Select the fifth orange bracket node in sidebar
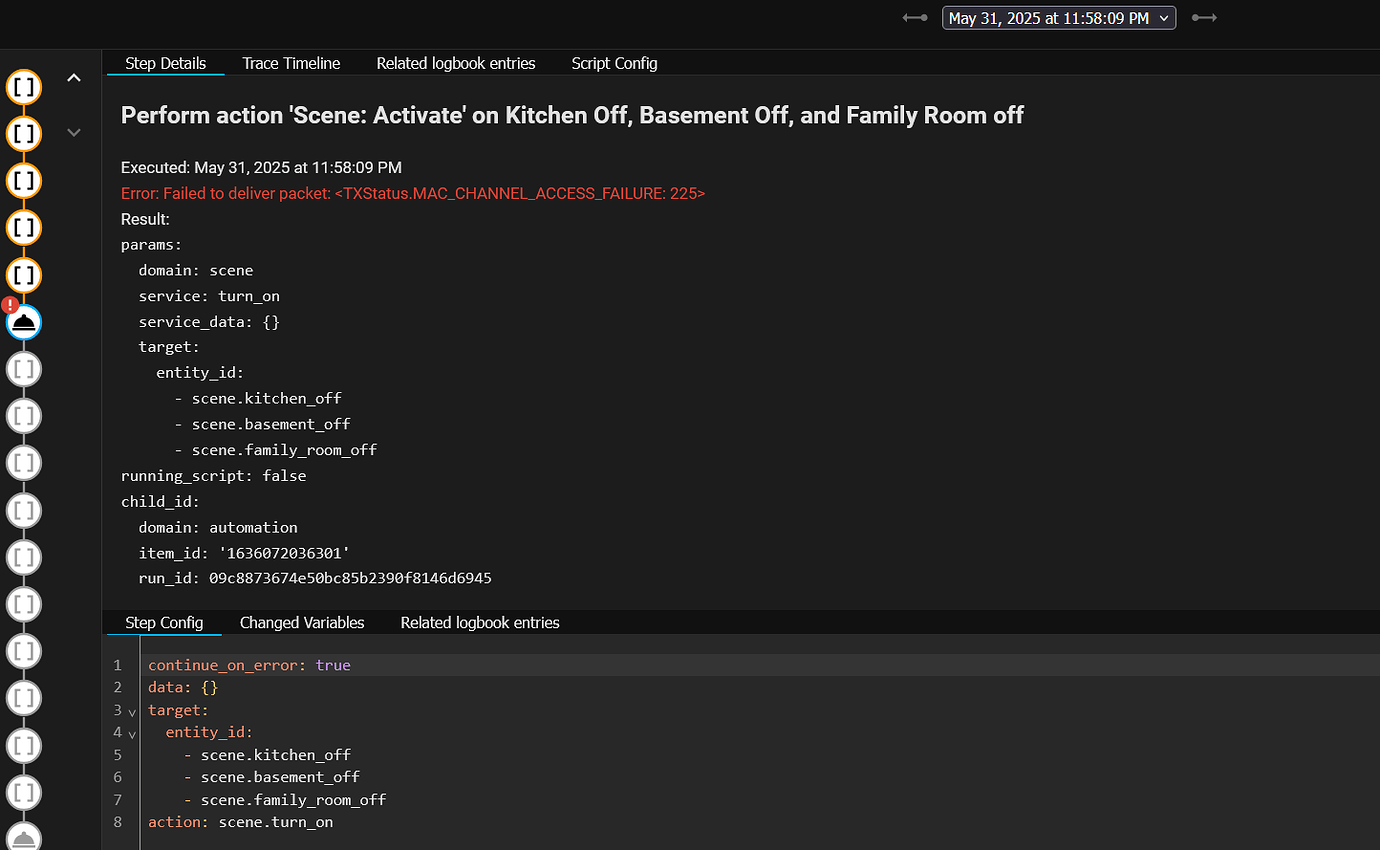1380x850 pixels. click(x=23, y=275)
